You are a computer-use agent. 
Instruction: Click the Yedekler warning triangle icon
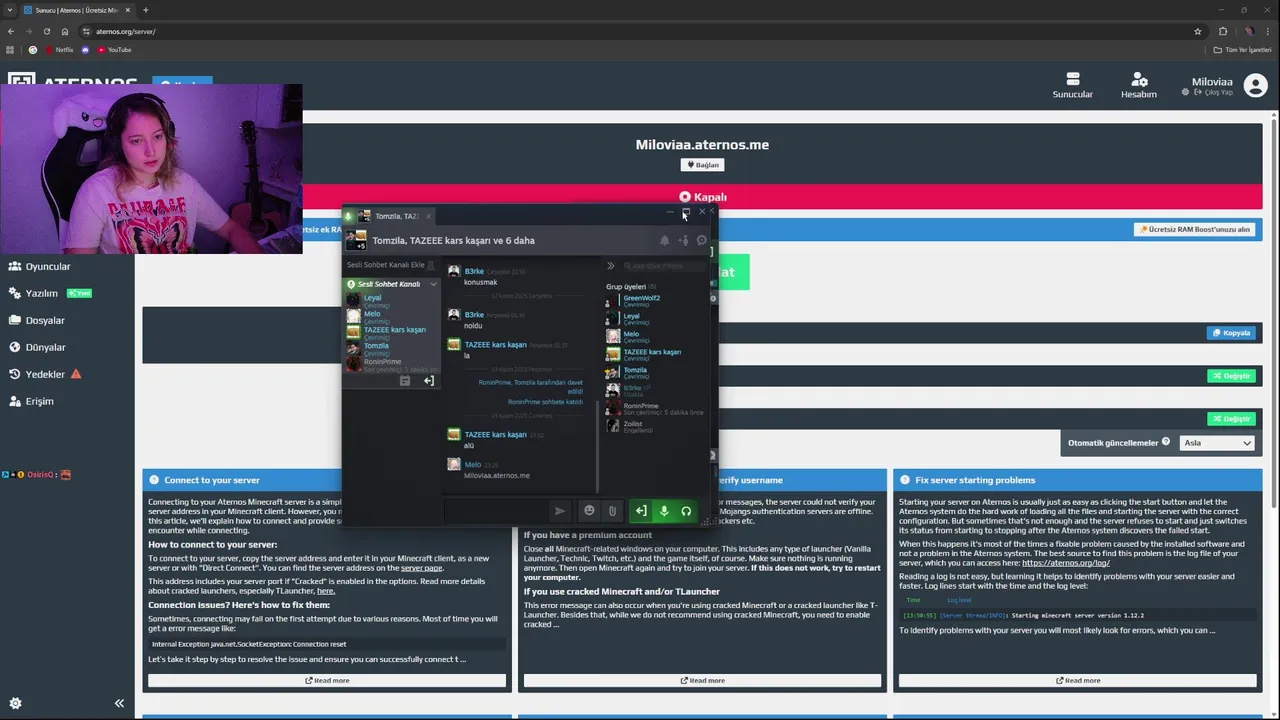tap(76, 374)
